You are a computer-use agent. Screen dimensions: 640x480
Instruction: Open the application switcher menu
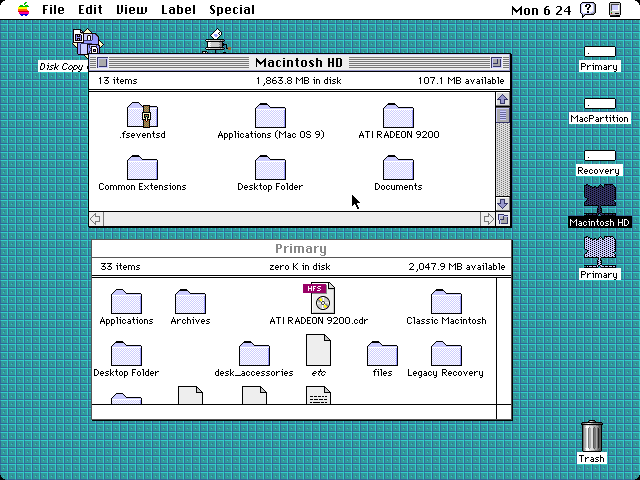[x=615, y=9]
